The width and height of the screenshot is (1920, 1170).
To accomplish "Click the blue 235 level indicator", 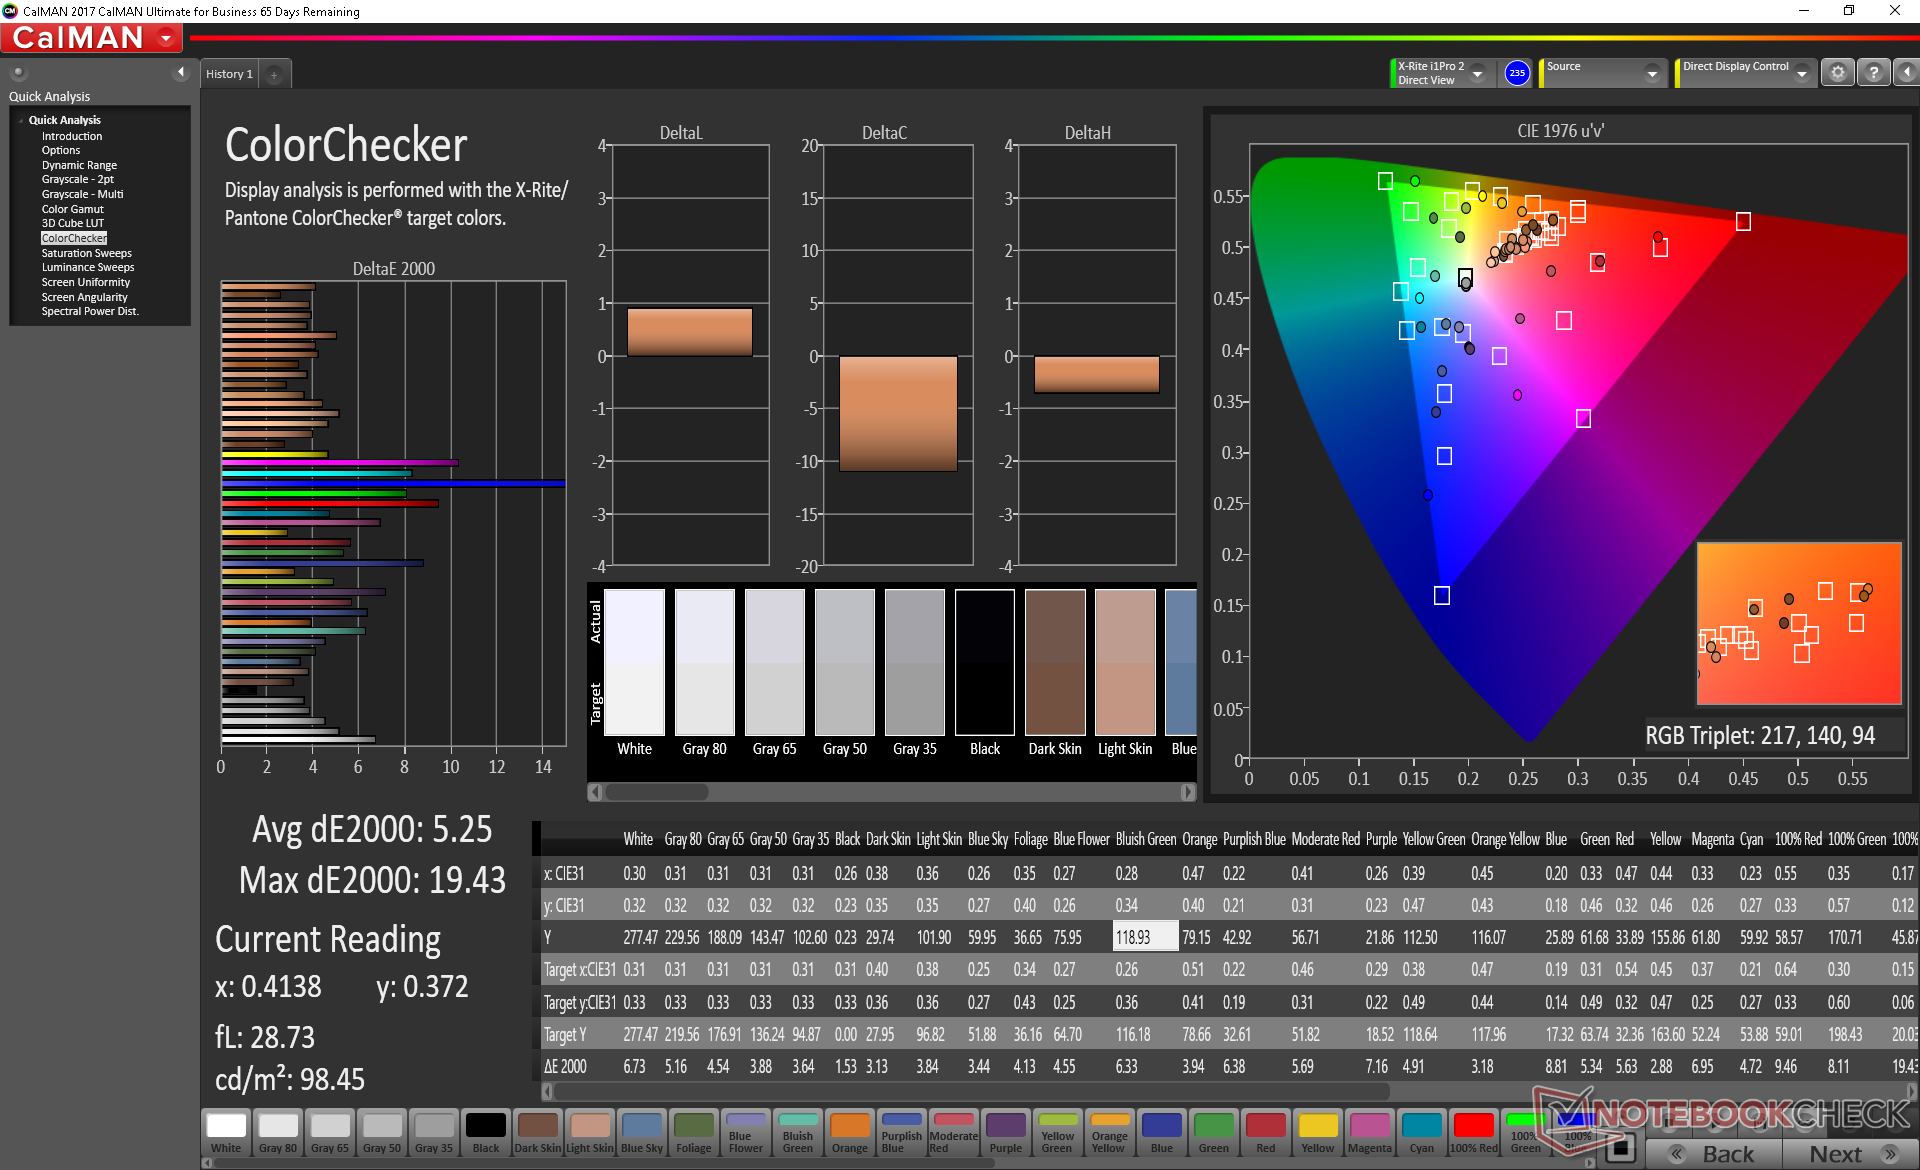I will pos(1517,73).
